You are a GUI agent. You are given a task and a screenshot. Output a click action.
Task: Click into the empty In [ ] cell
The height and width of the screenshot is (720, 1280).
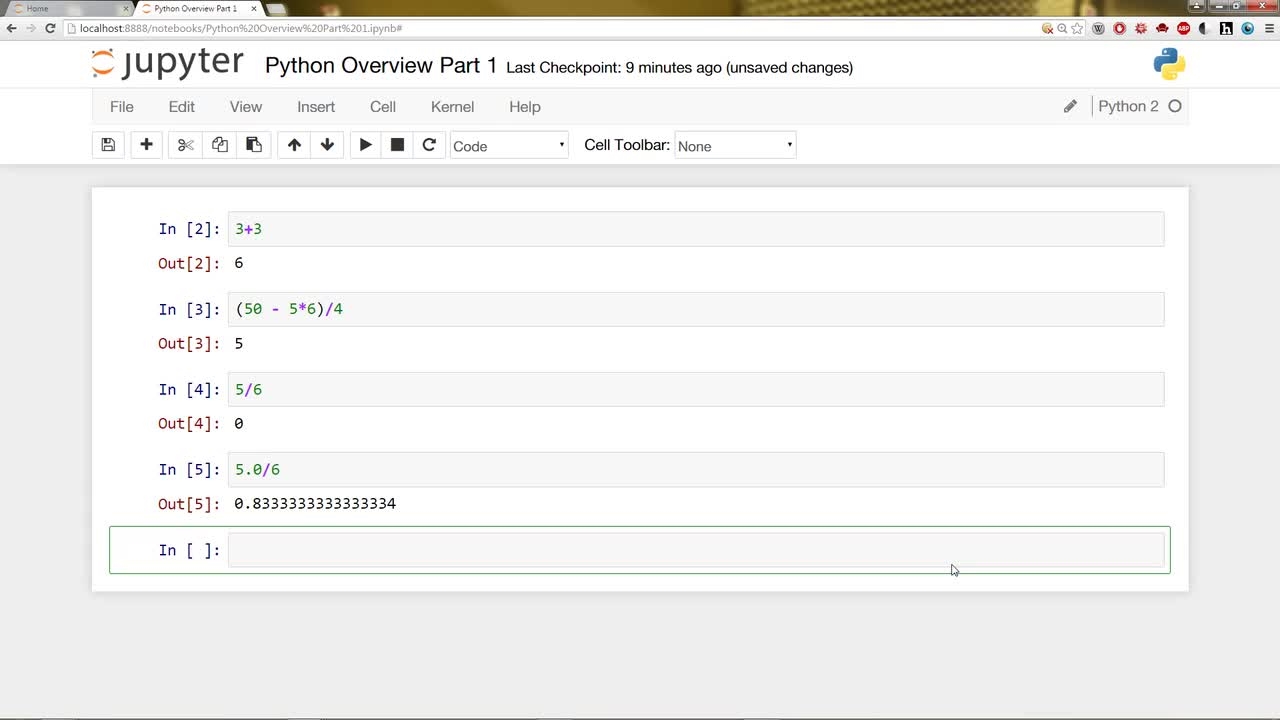(x=696, y=550)
